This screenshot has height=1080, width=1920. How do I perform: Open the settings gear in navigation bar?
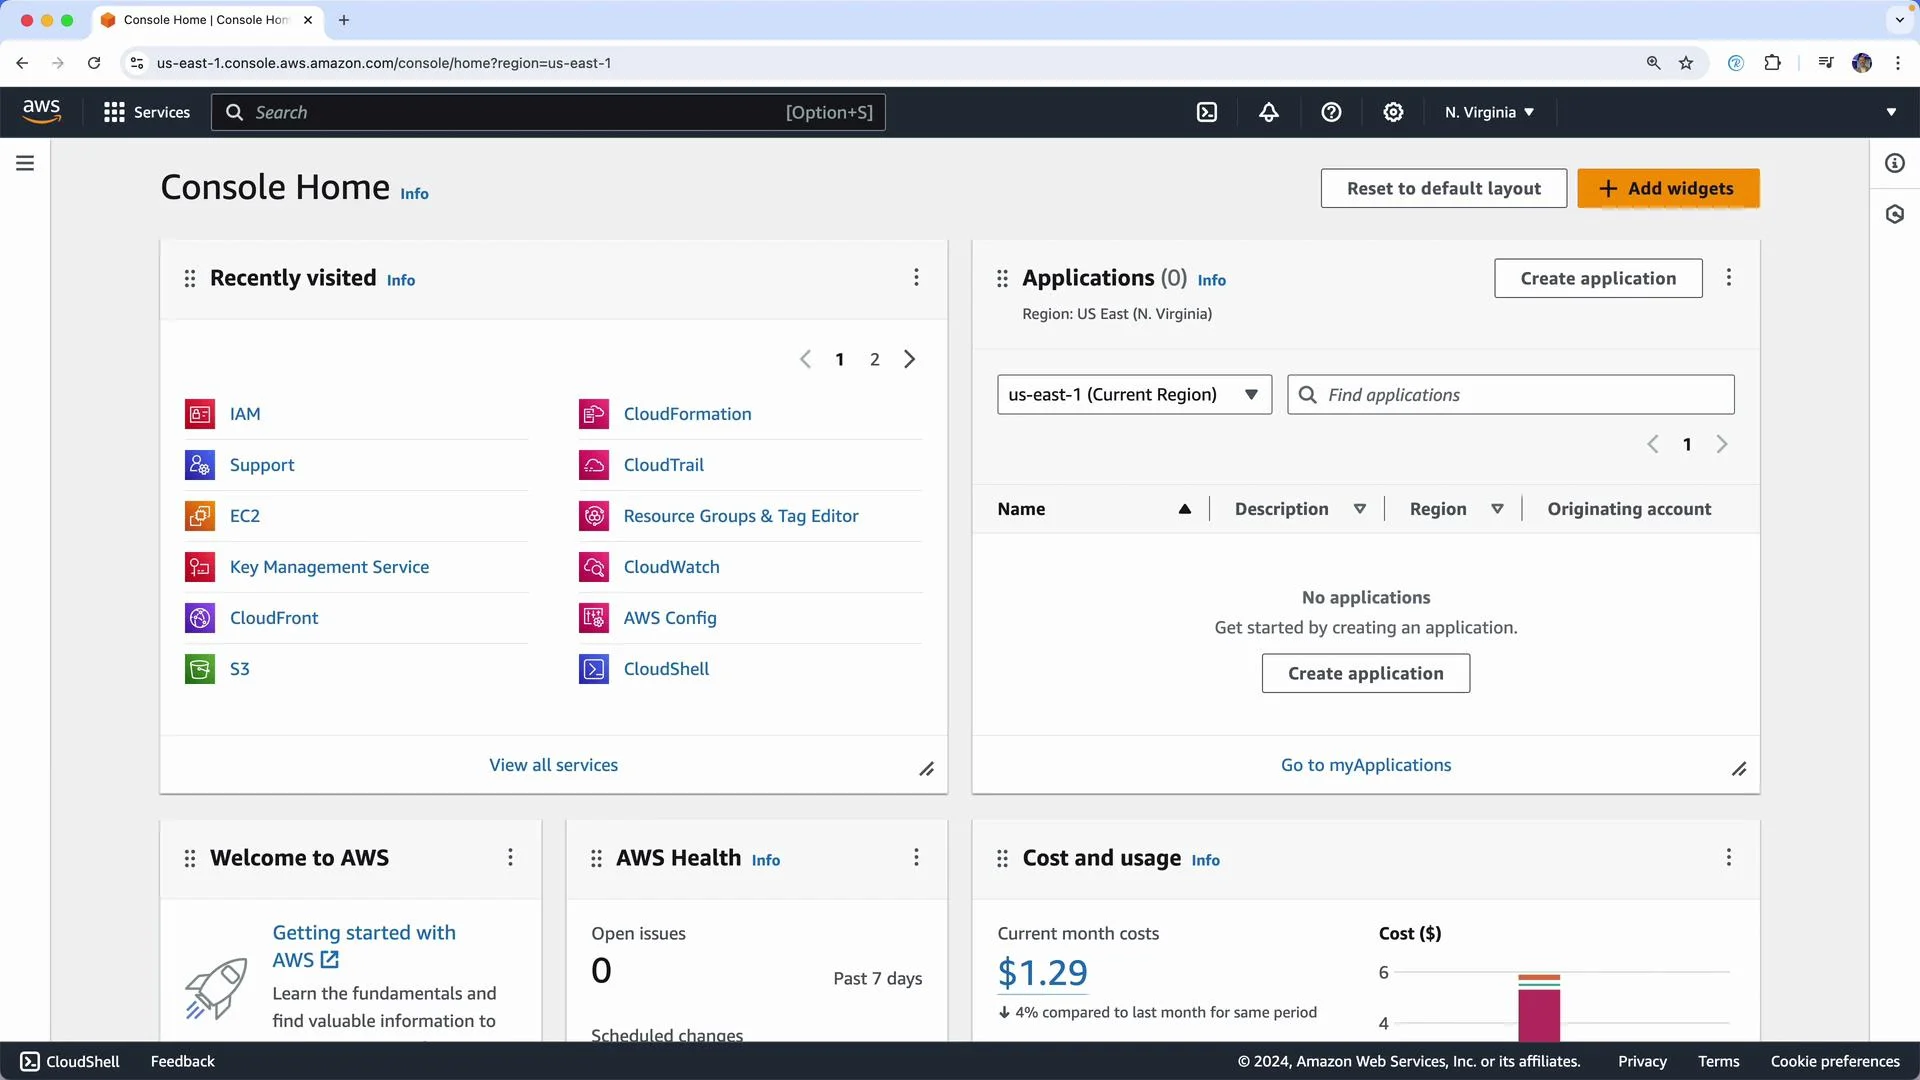(x=1393, y=112)
